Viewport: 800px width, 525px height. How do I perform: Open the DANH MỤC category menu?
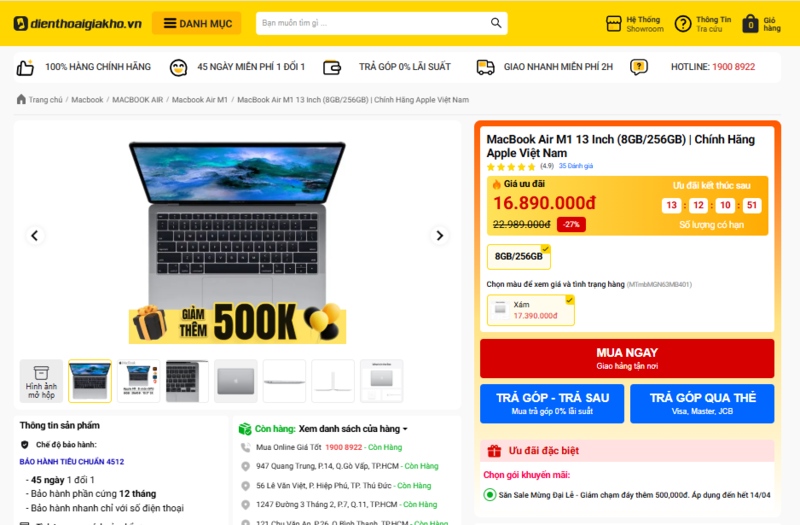197,23
